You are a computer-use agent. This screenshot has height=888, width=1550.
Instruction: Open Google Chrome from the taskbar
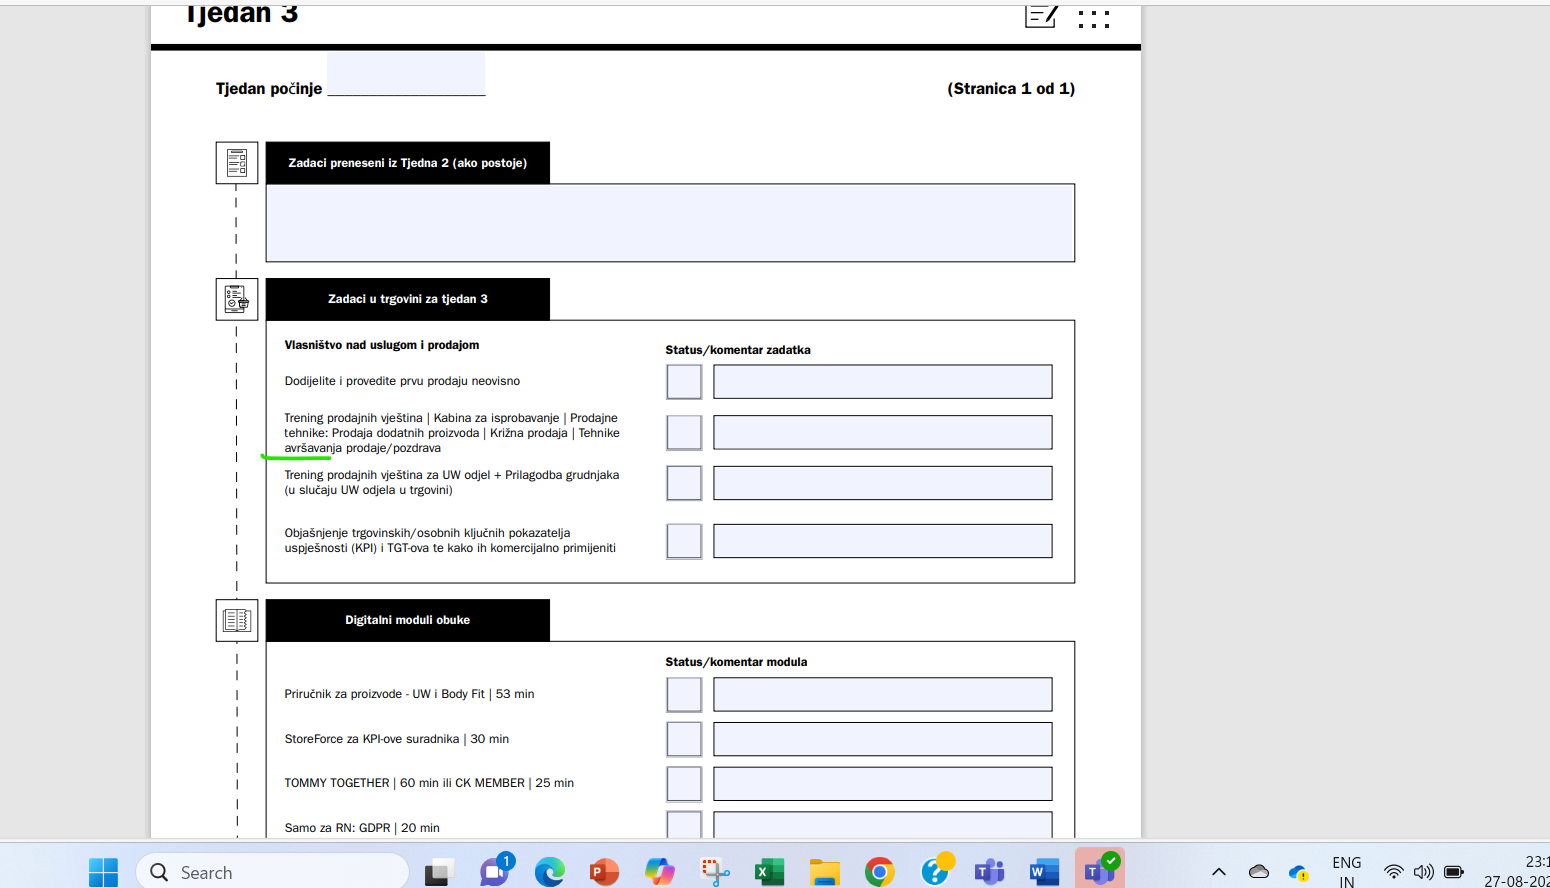879,872
